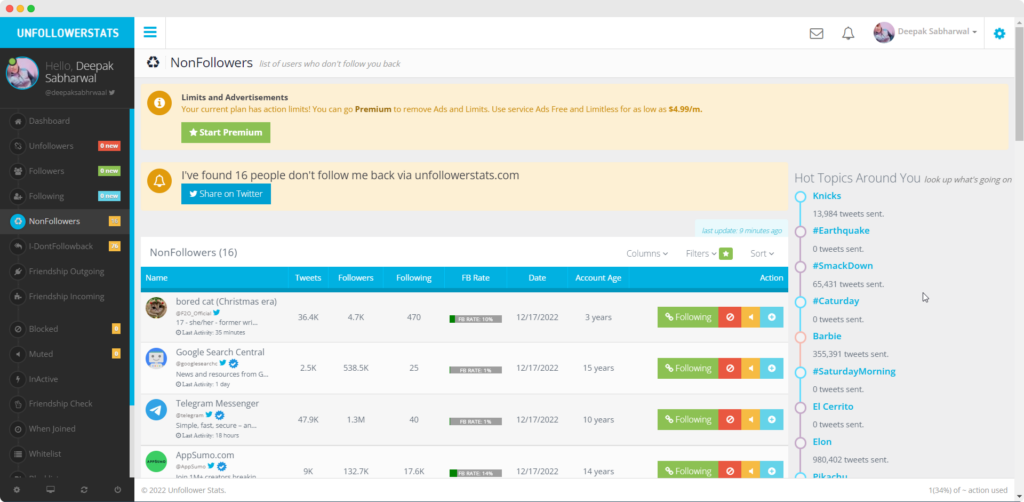The height and width of the screenshot is (502, 1024).
Task: Block Google Search Central via red icon
Action: click(729, 368)
